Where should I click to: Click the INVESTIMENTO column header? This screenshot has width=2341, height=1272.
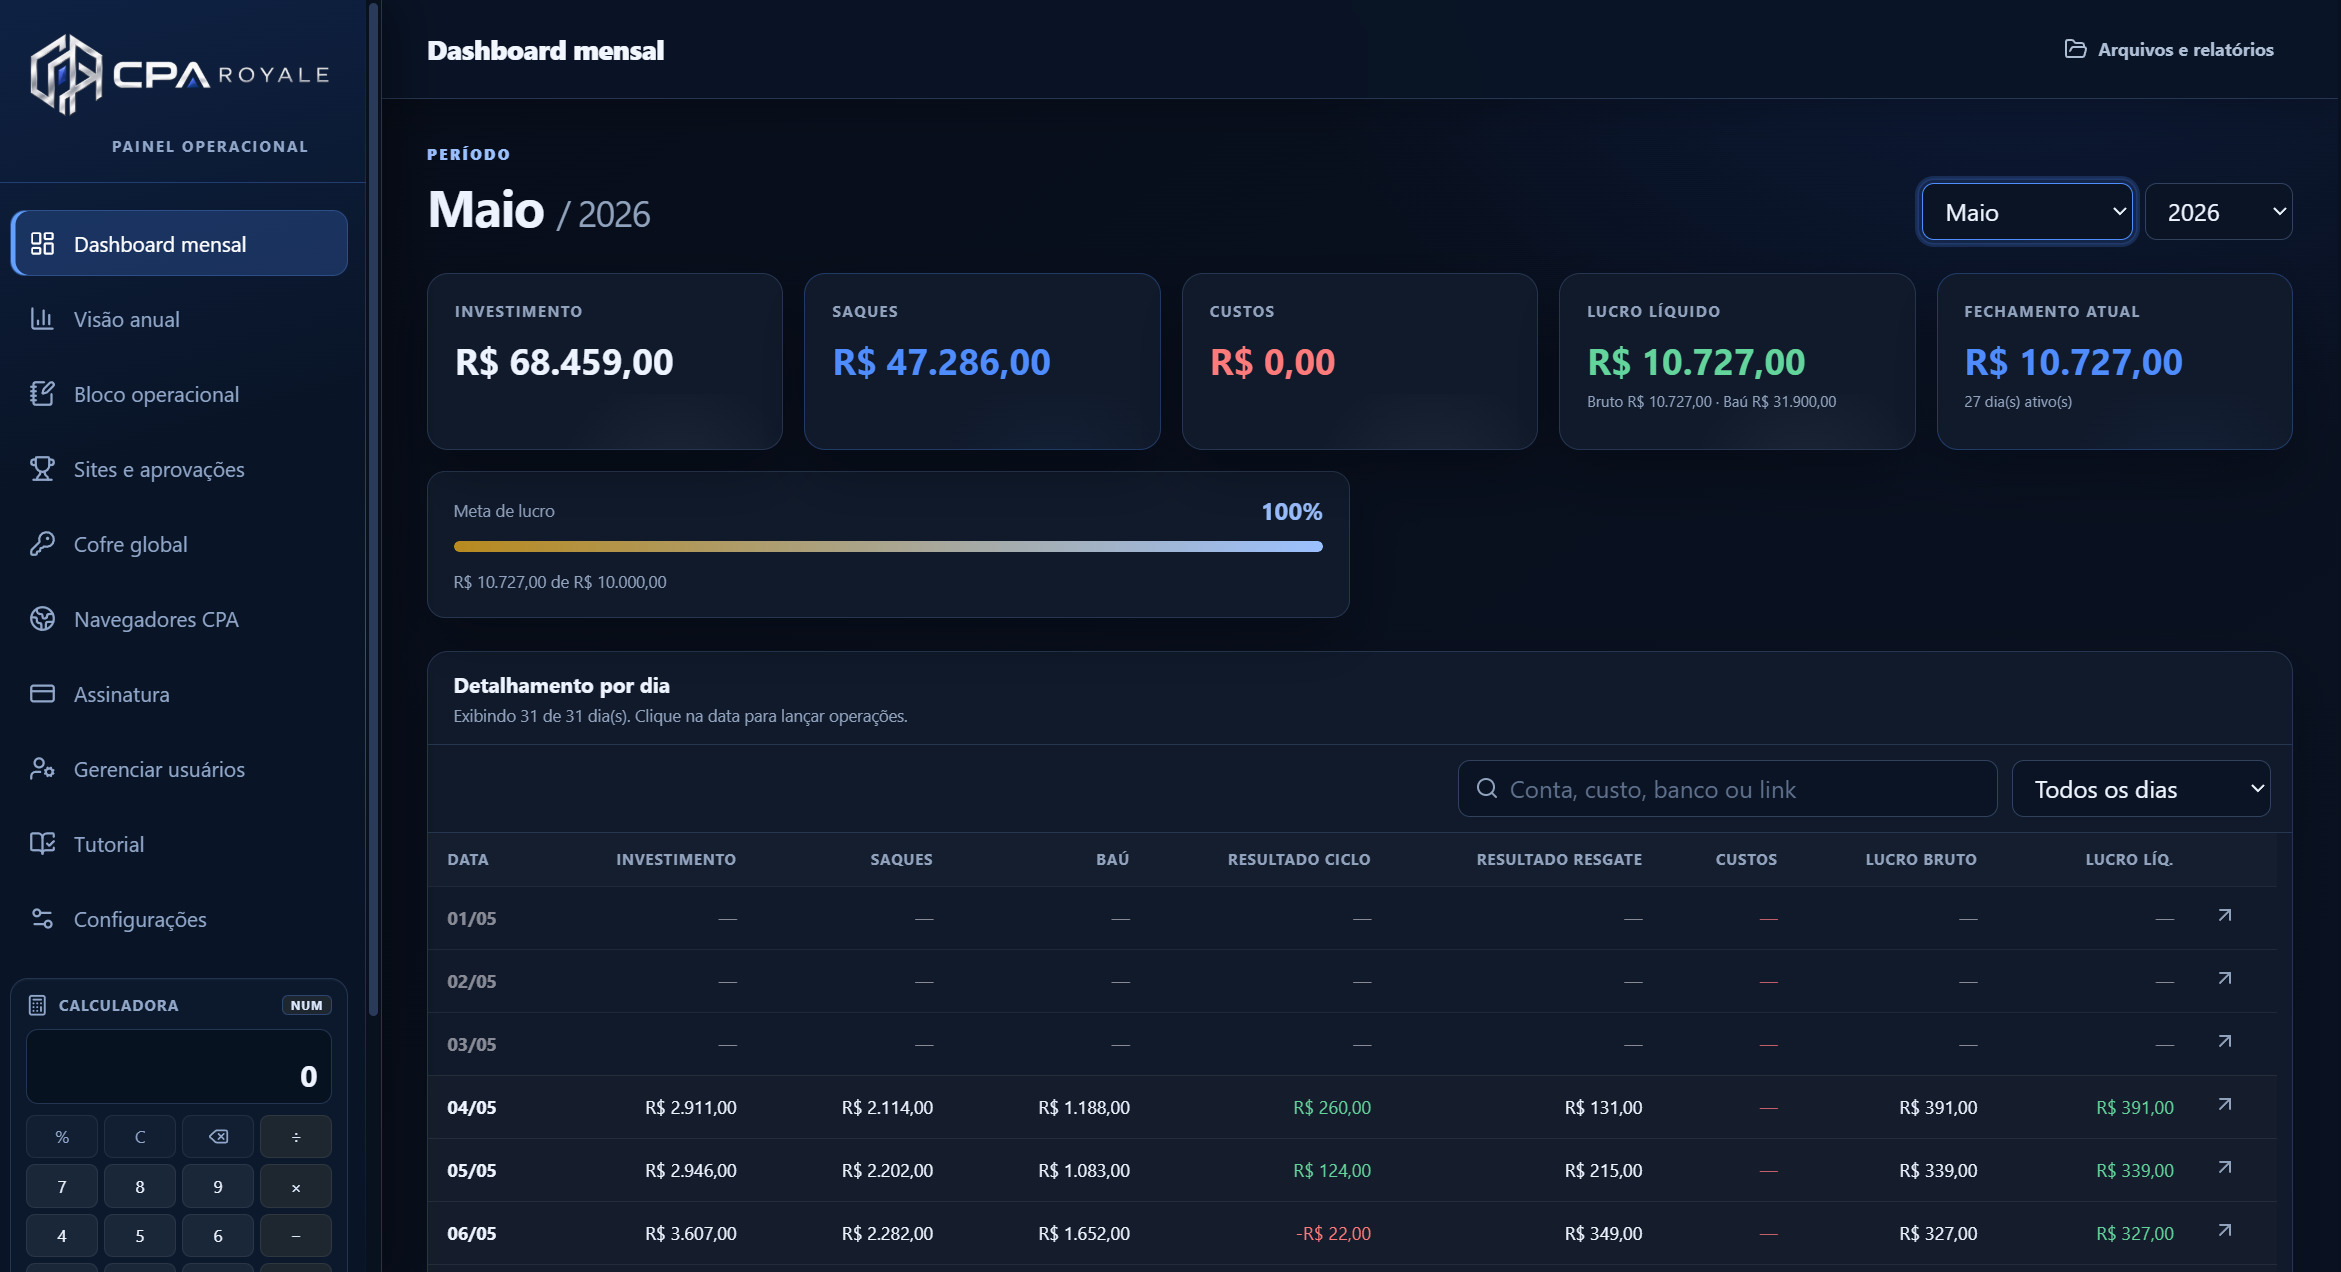[676, 859]
